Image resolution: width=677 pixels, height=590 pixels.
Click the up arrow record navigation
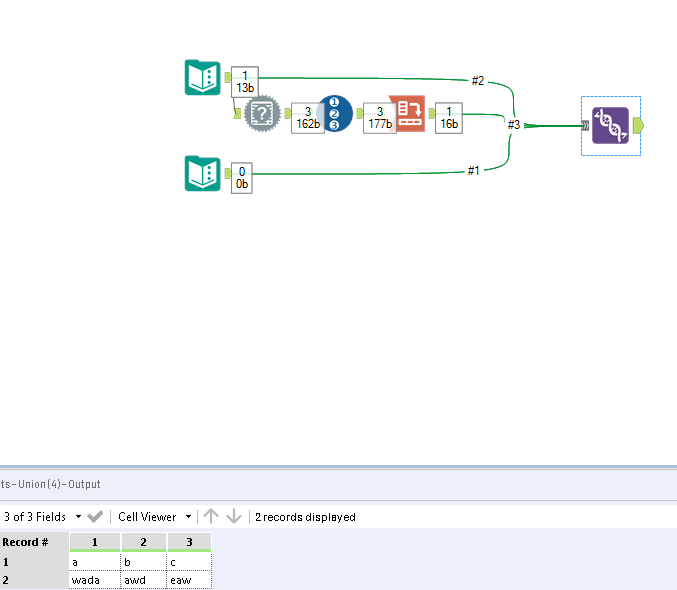point(211,516)
